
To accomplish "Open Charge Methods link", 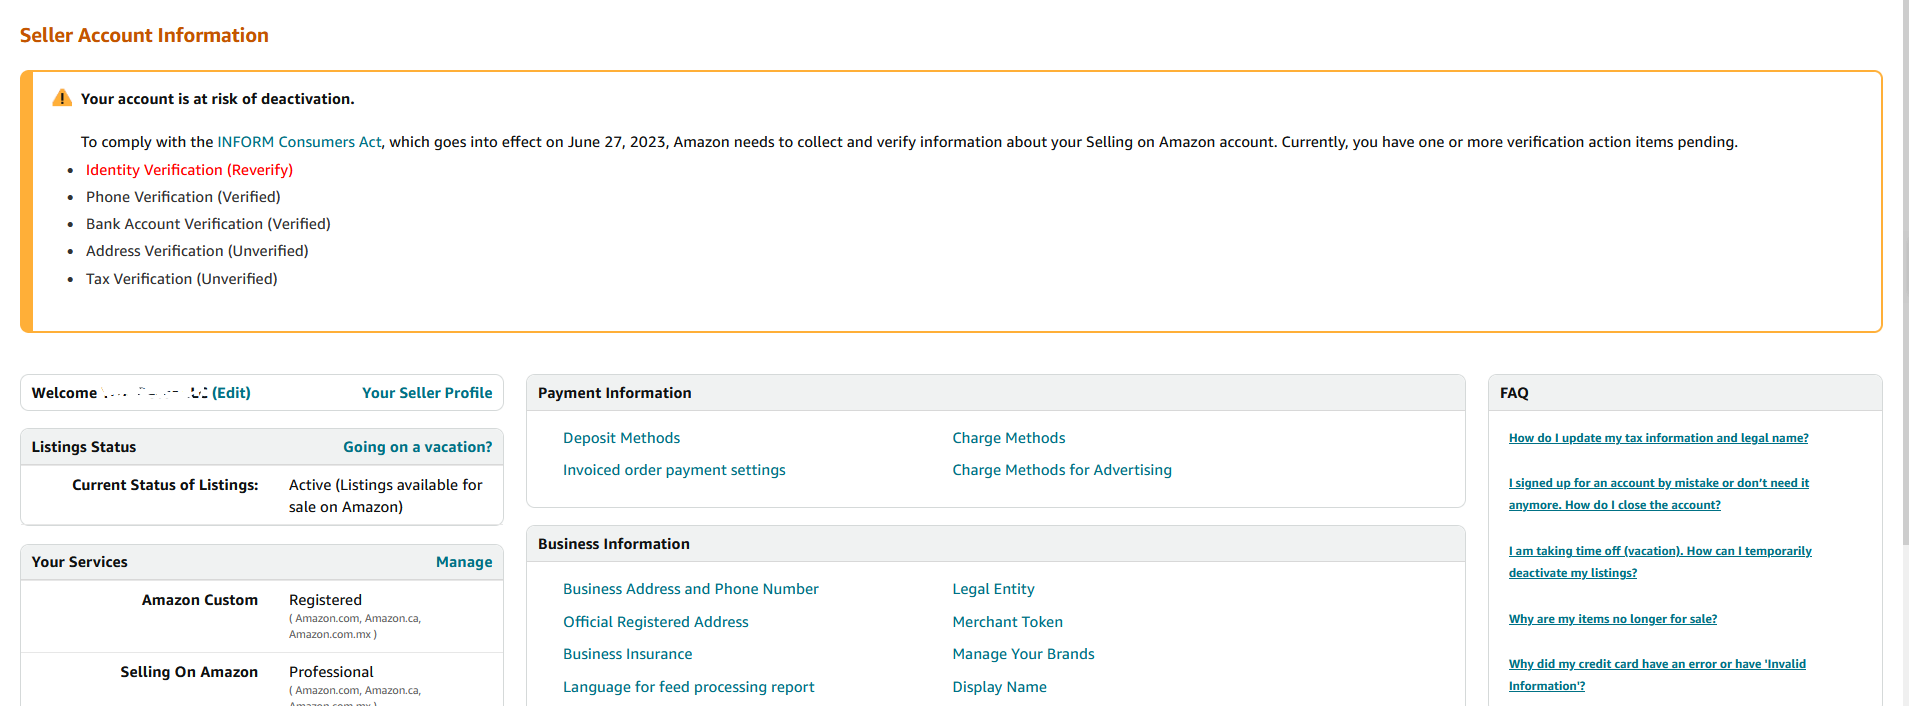I will pos(1009,438).
